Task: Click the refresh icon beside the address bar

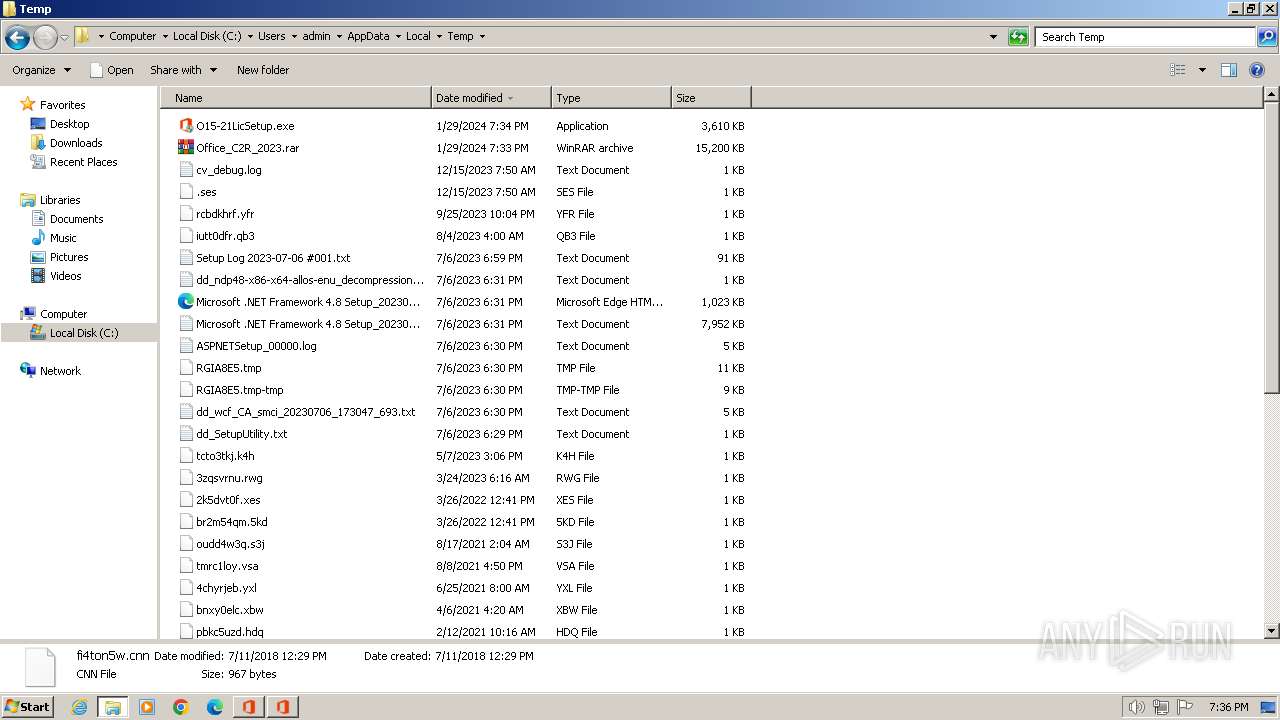Action: point(1018,37)
